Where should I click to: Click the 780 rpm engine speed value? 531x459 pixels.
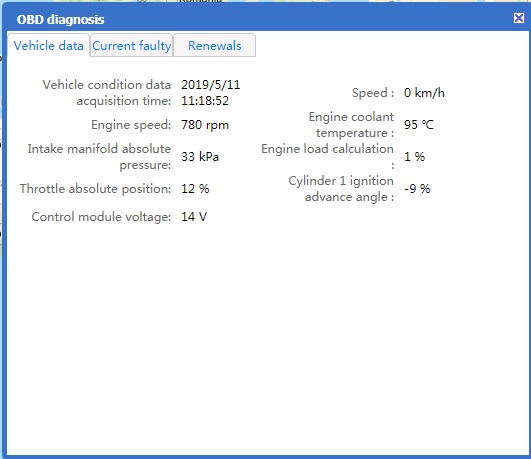click(205, 125)
